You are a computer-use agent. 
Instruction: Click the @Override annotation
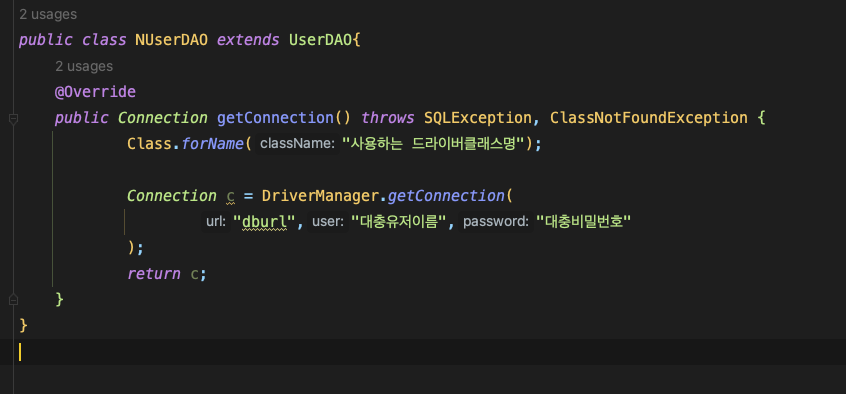[95, 92]
